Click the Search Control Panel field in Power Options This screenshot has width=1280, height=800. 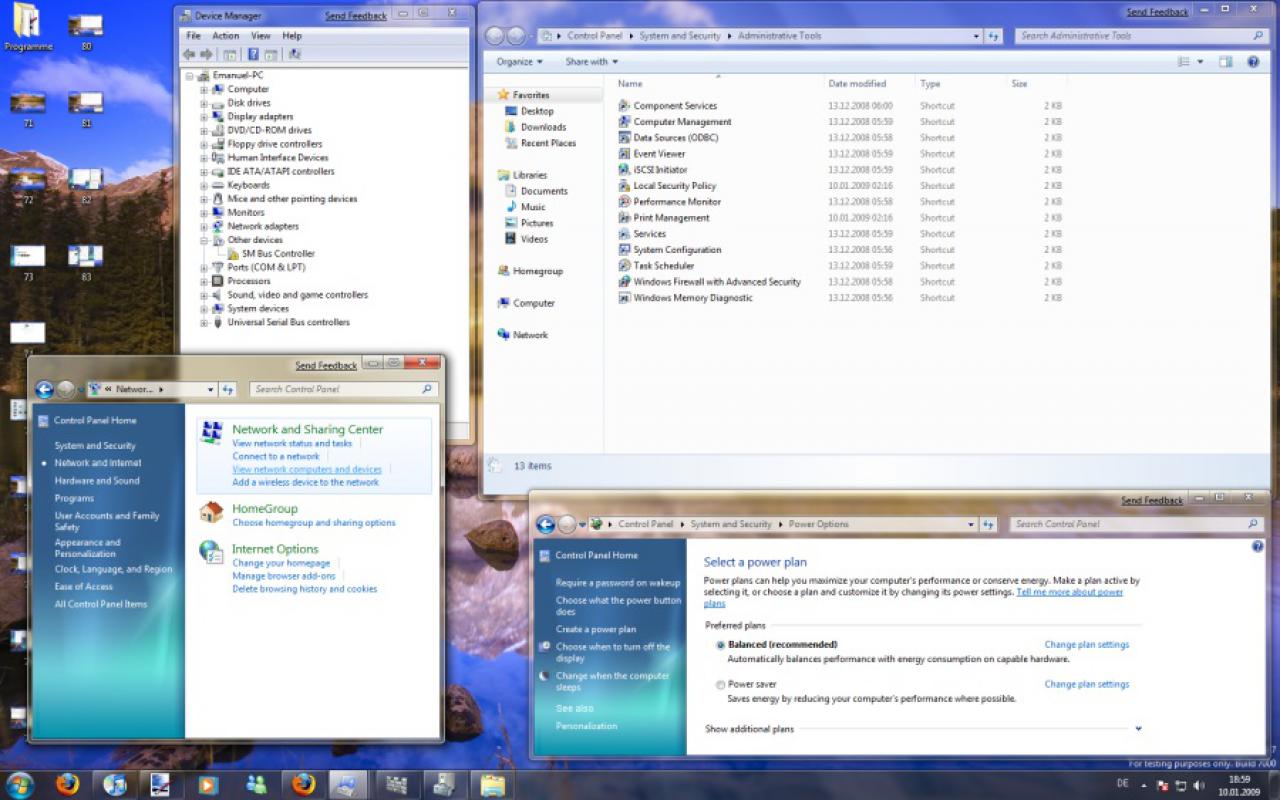pyautogui.click(x=1136, y=524)
